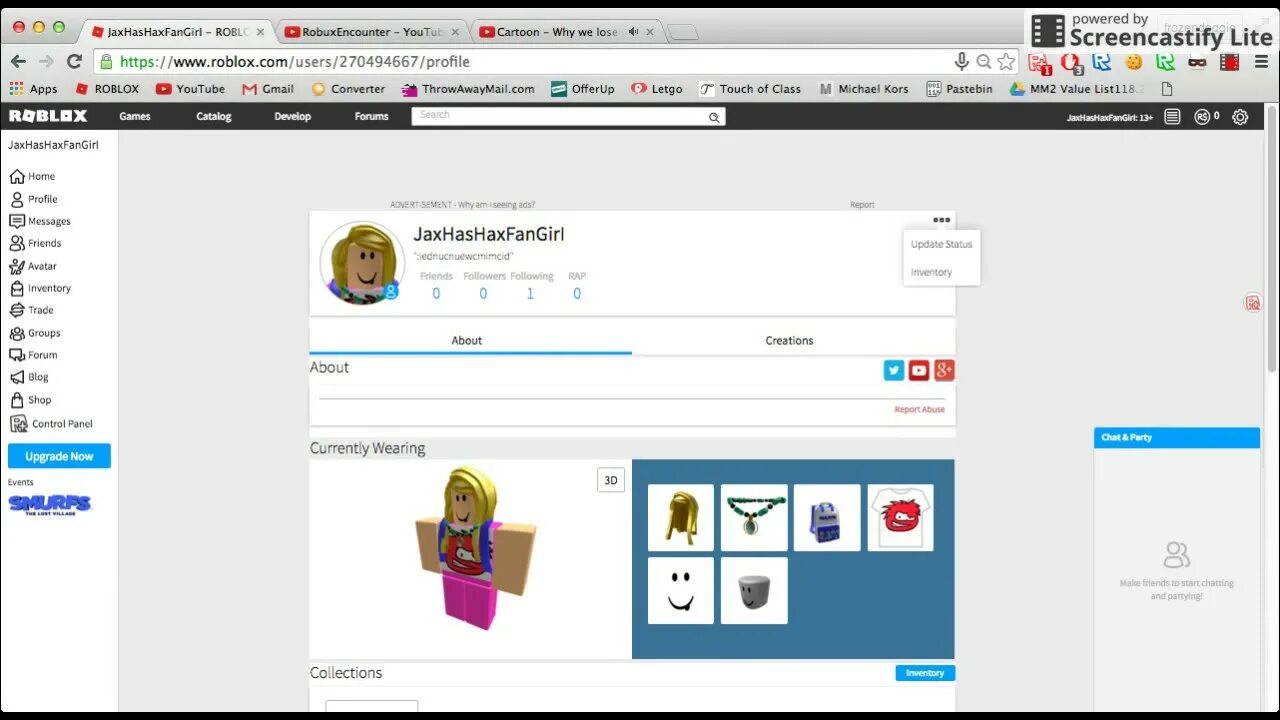
Task: Click the Following count number
Action: point(530,293)
